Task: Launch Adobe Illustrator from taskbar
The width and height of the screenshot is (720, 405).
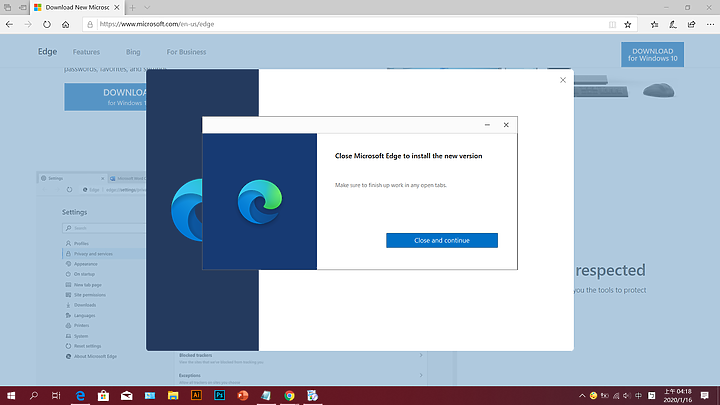Action: (196, 395)
